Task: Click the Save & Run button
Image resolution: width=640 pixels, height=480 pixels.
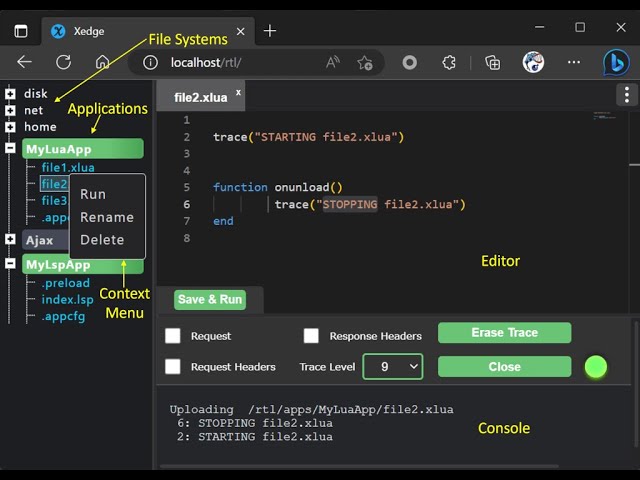Action: (210, 300)
